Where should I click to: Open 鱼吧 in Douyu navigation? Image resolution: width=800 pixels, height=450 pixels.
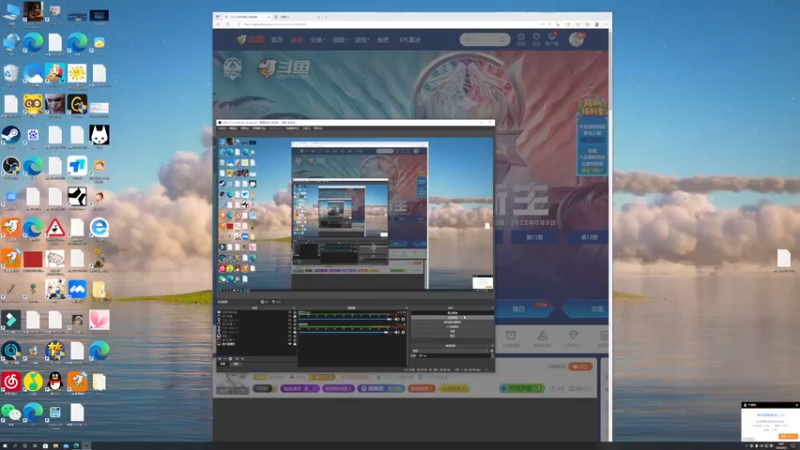383,40
